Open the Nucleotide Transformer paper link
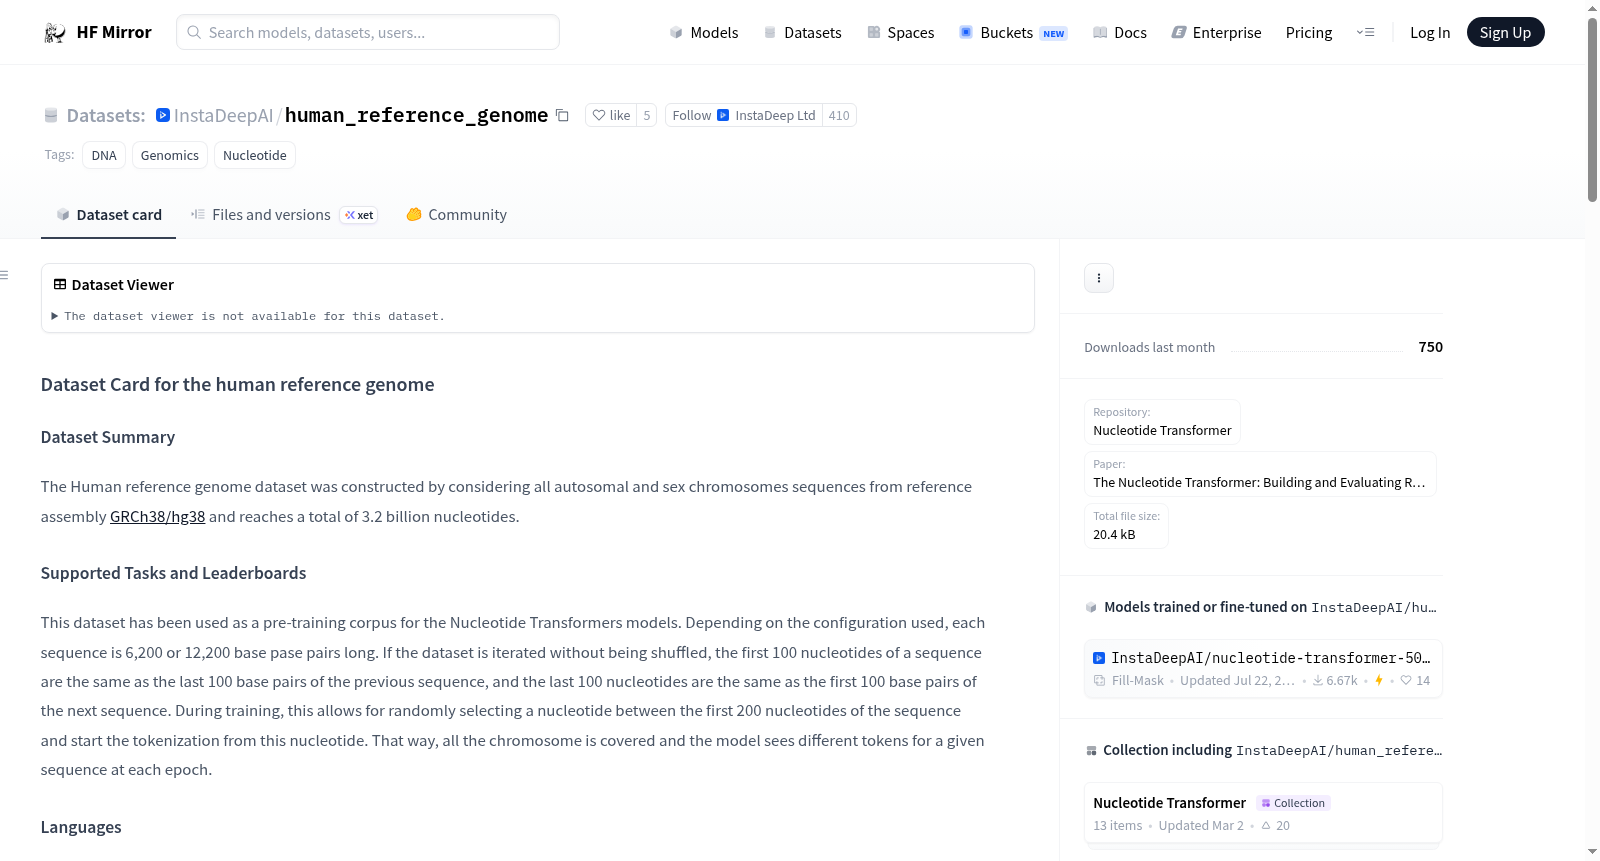 pyautogui.click(x=1260, y=474)
